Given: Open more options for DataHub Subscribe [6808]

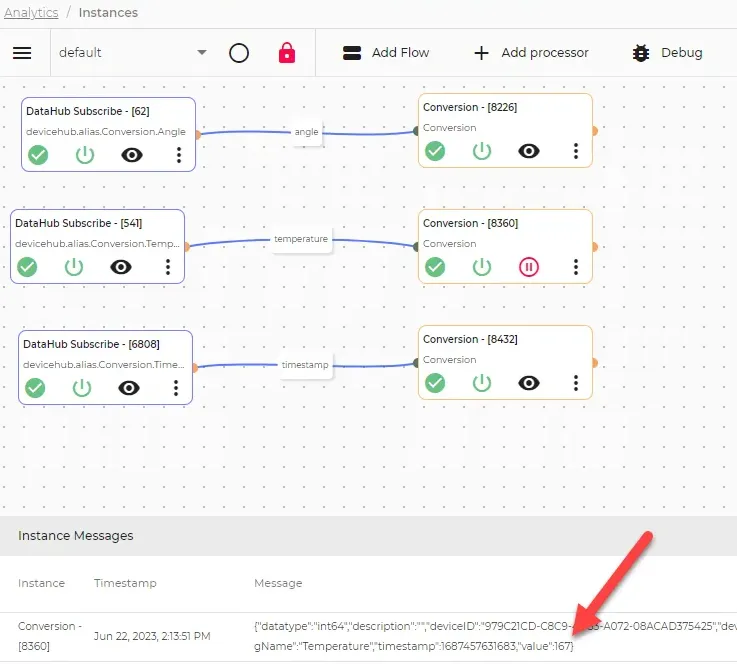Looking at the screenshot, I should [x=176, y=388].
